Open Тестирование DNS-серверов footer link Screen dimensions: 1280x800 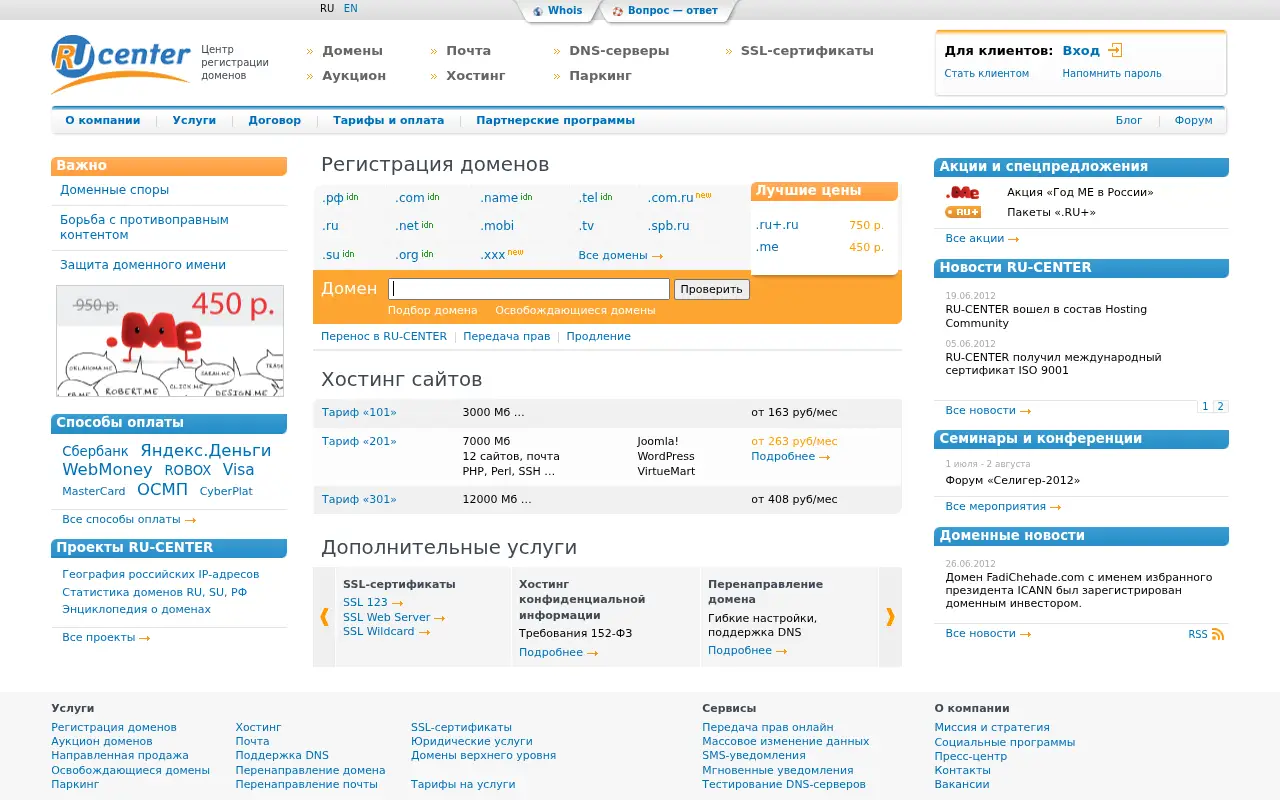coord(784,784)
